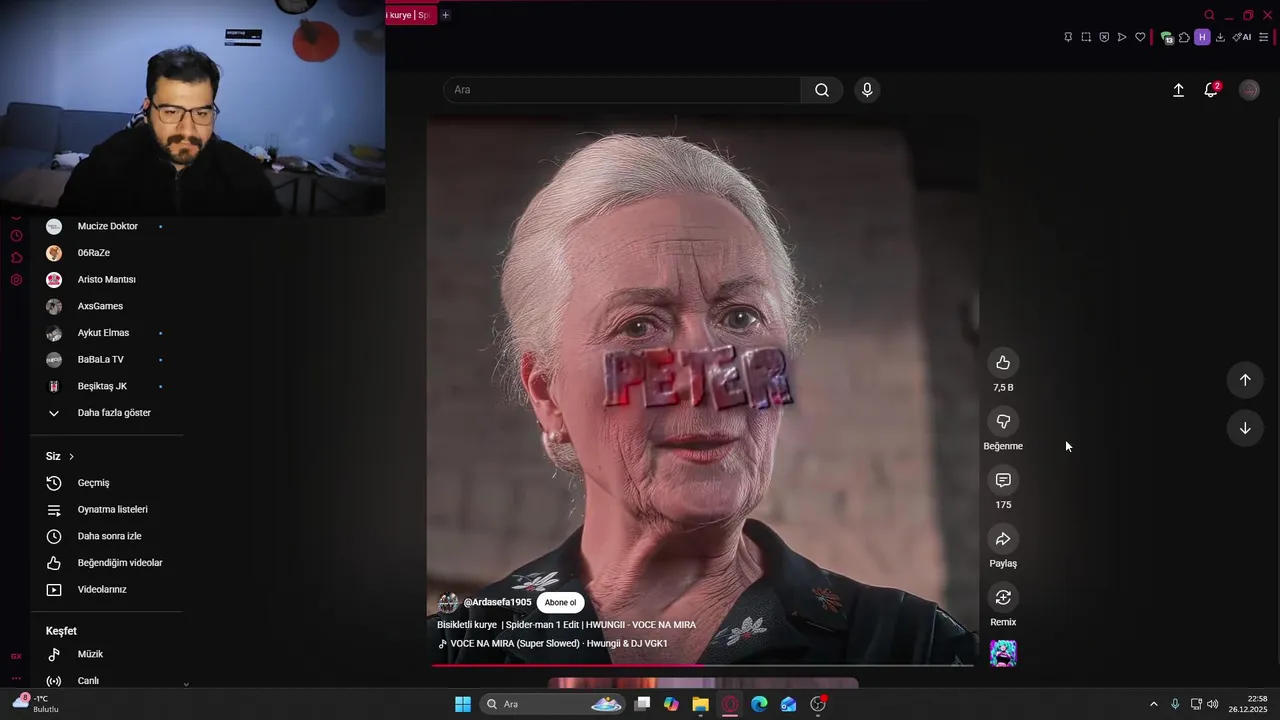Open the green extension with badge 13
Viewport: 1280px width, 720px height.
[1166, 38]
